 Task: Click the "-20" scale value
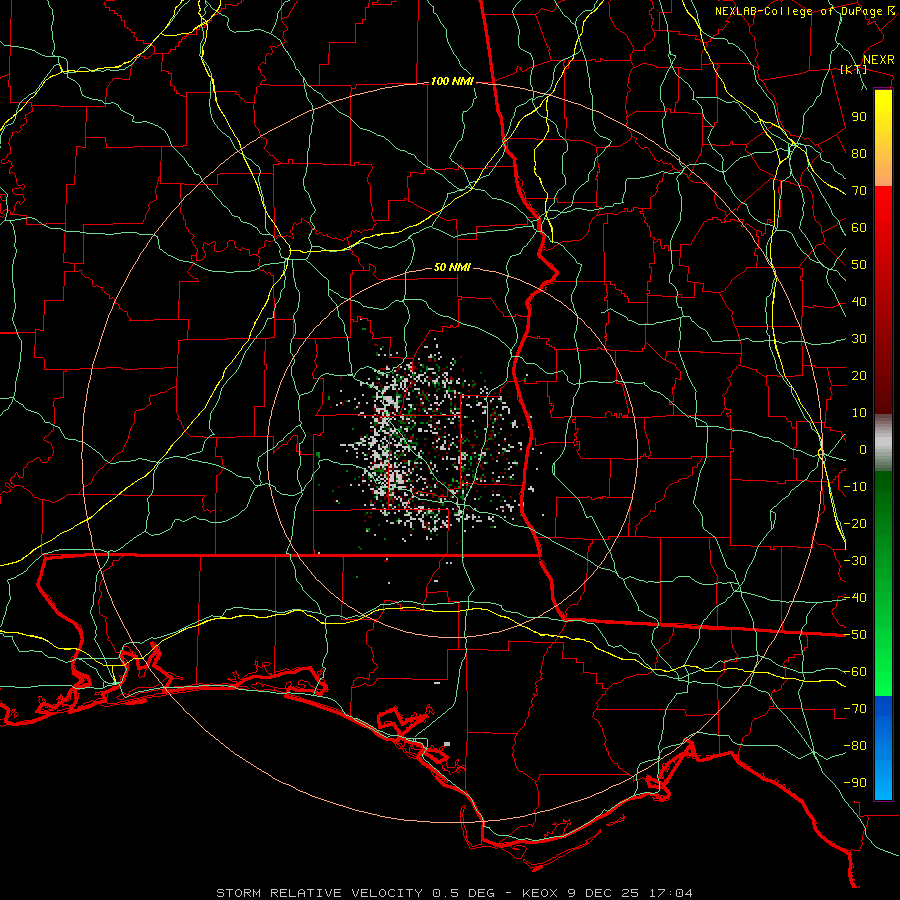coord(855,524)
